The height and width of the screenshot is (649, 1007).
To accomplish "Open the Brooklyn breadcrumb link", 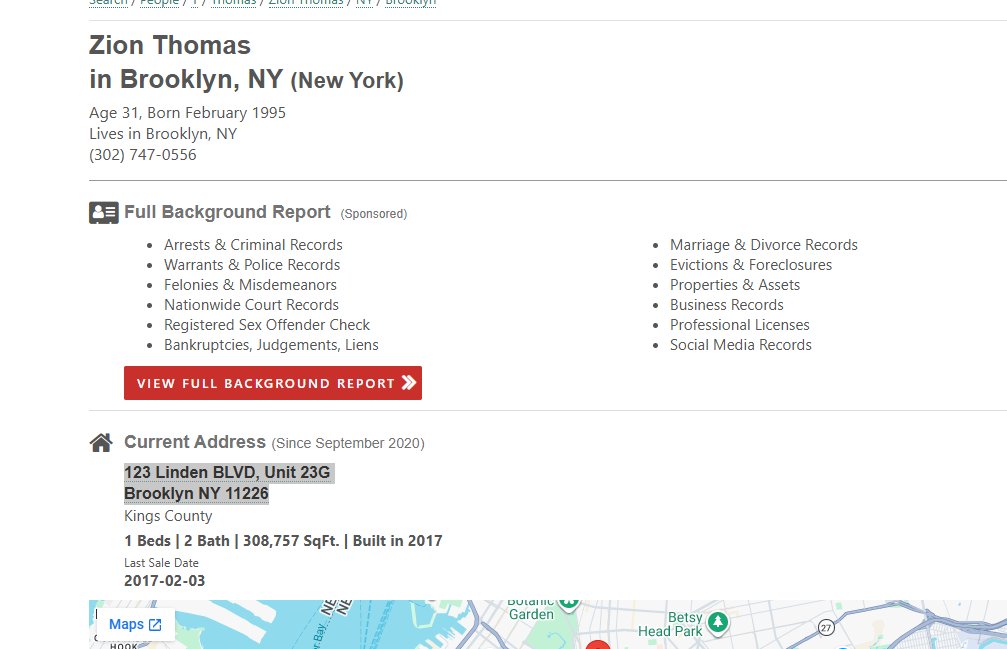I will (x=410, y=3).
